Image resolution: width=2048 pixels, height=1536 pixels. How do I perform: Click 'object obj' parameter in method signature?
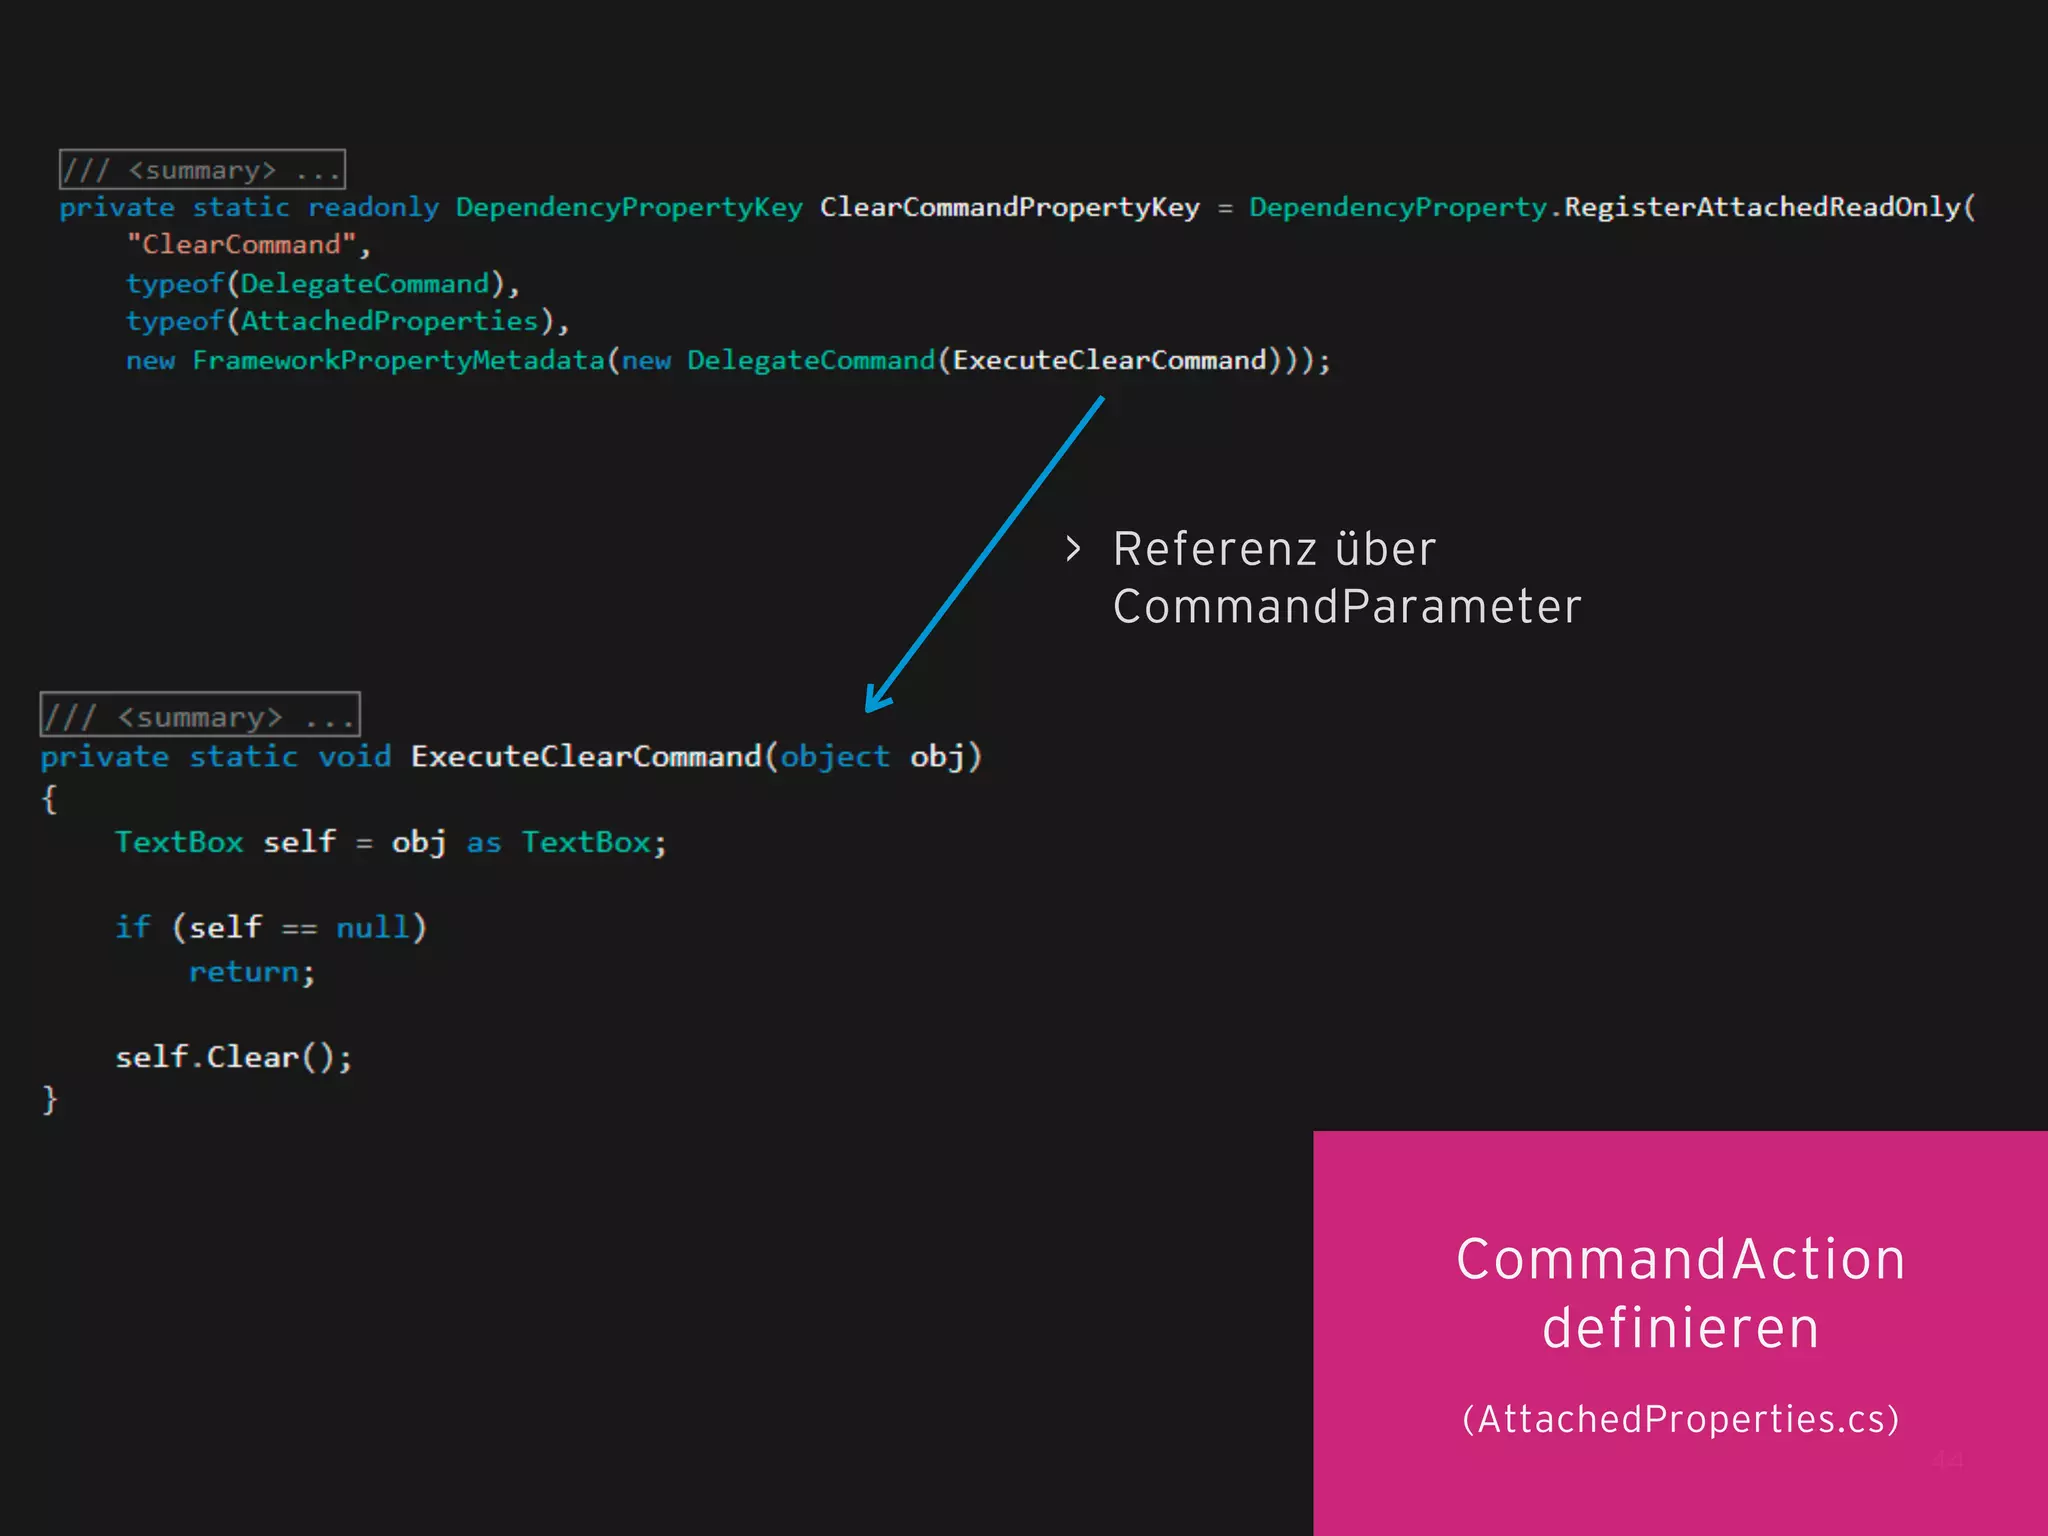point(872,757)
